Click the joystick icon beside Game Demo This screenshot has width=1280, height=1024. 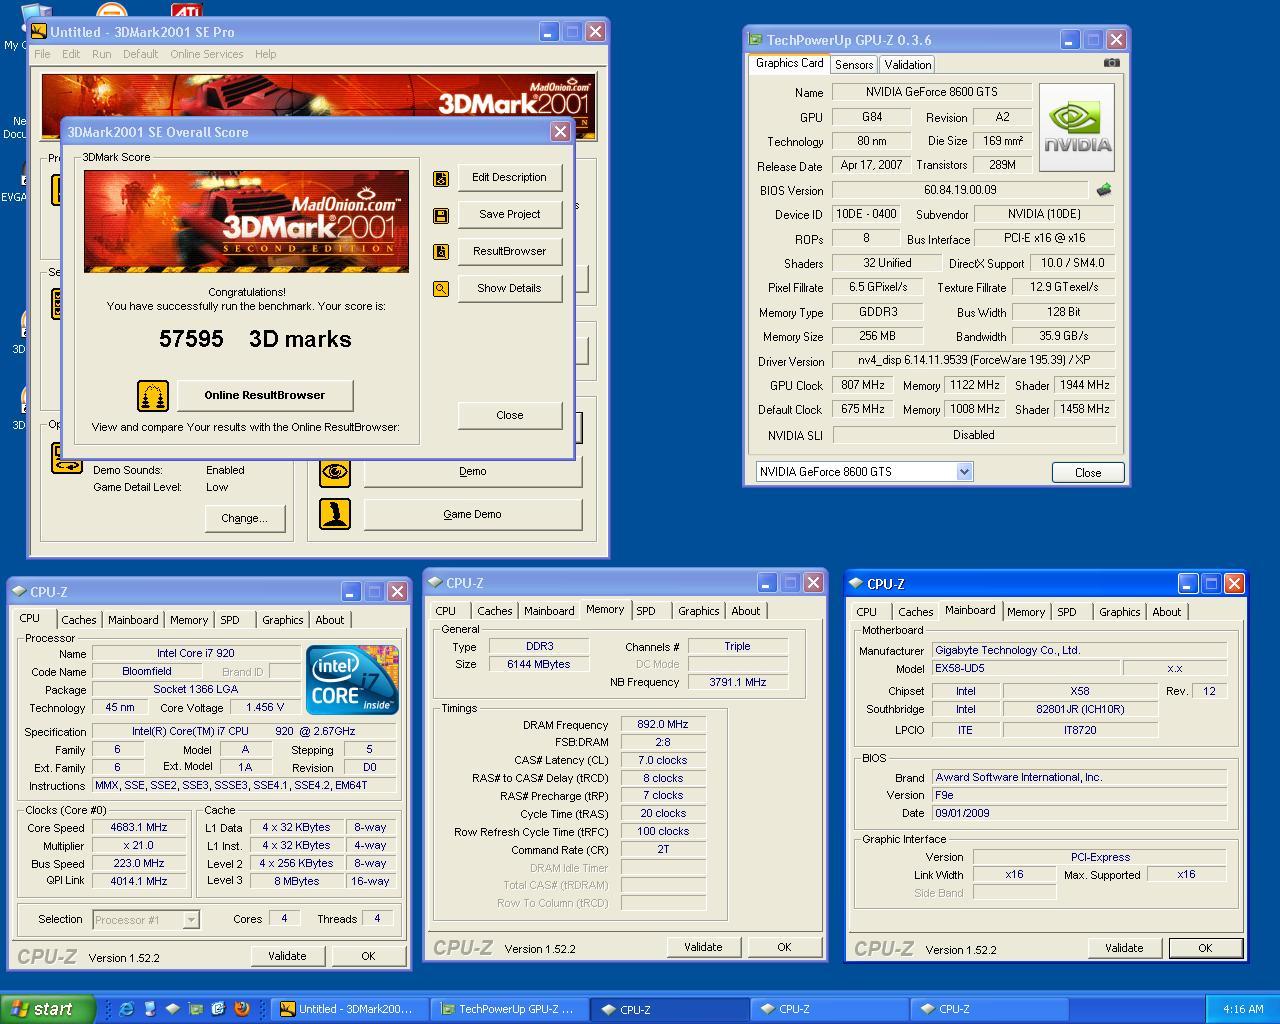(335, 514)
